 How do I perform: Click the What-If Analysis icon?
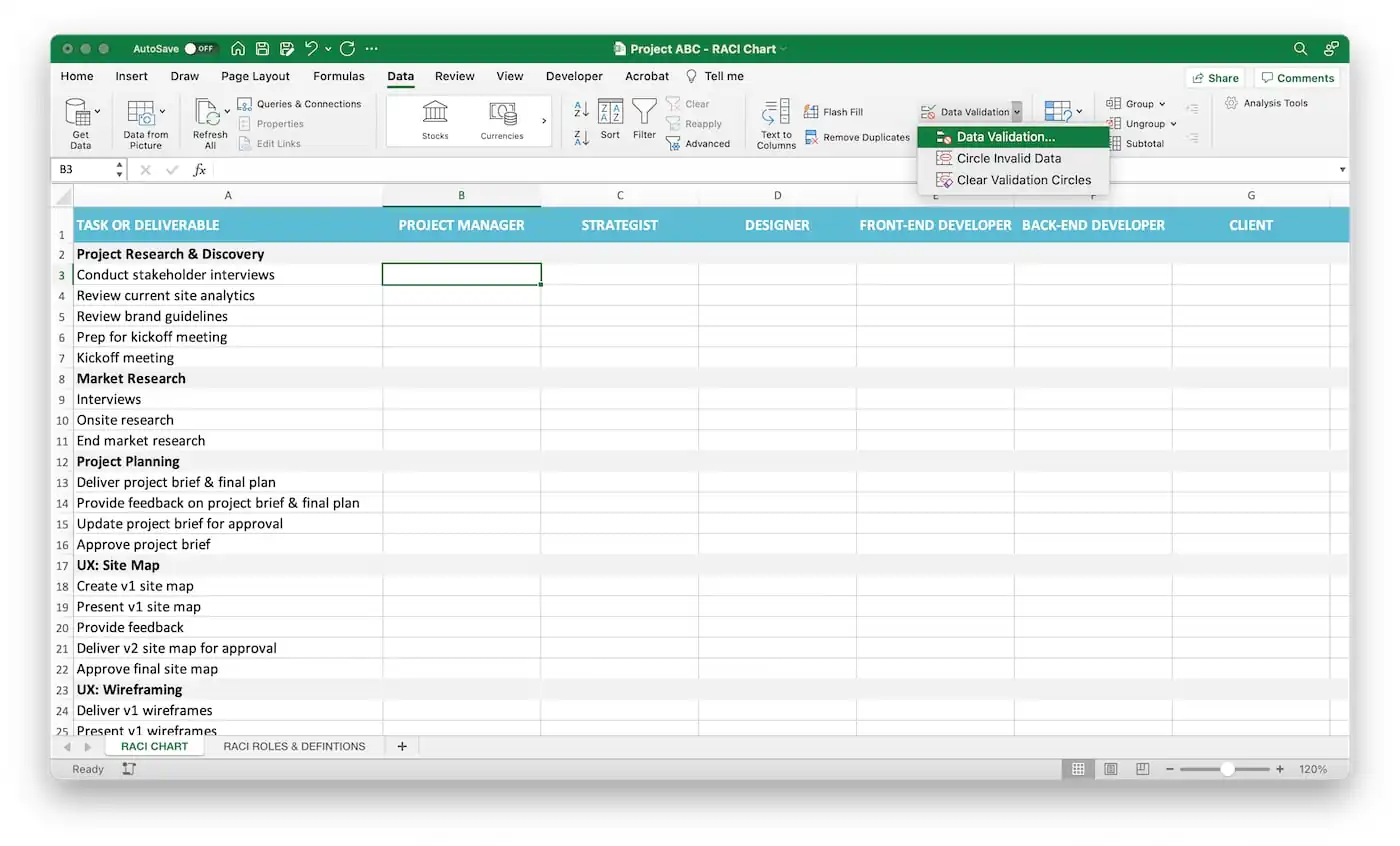pos(1058,112)
